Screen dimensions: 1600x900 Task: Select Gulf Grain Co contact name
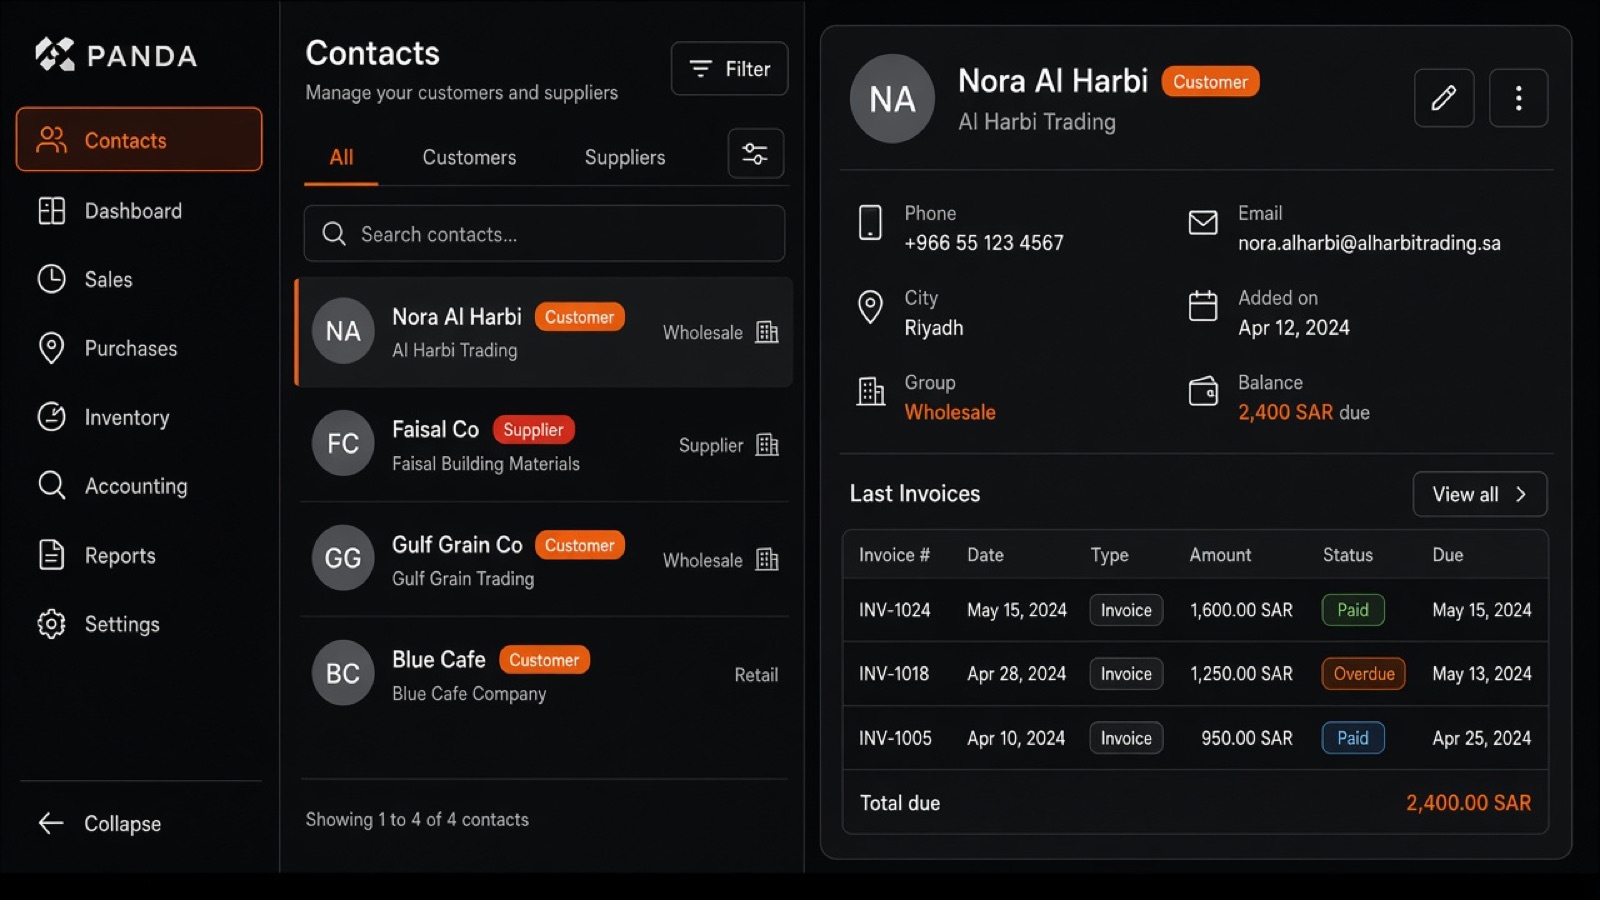click(x=457, y=545)
